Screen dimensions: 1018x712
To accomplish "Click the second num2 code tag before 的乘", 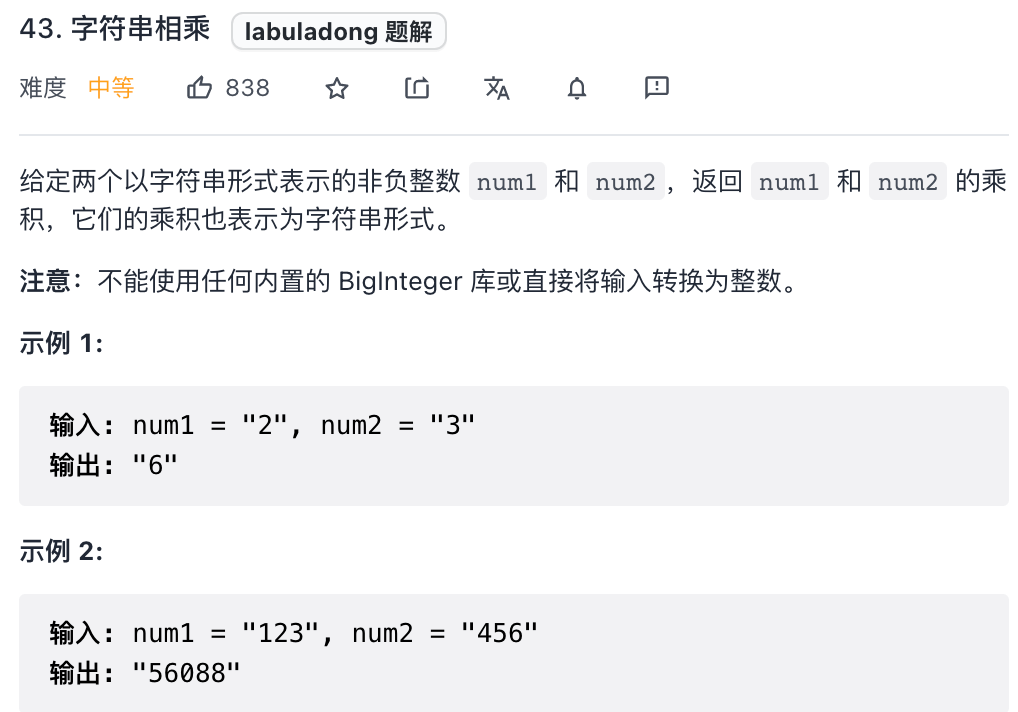I will tap(908, 181).
